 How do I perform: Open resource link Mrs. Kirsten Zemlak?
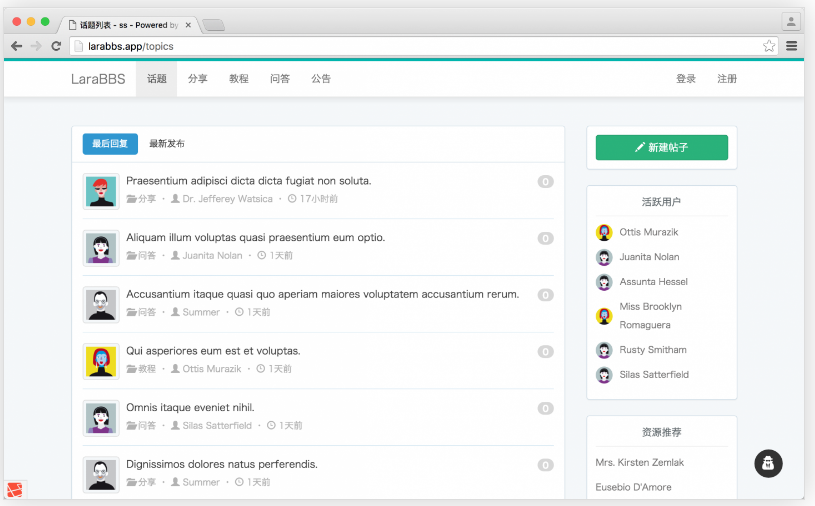[x=640, y=462]
